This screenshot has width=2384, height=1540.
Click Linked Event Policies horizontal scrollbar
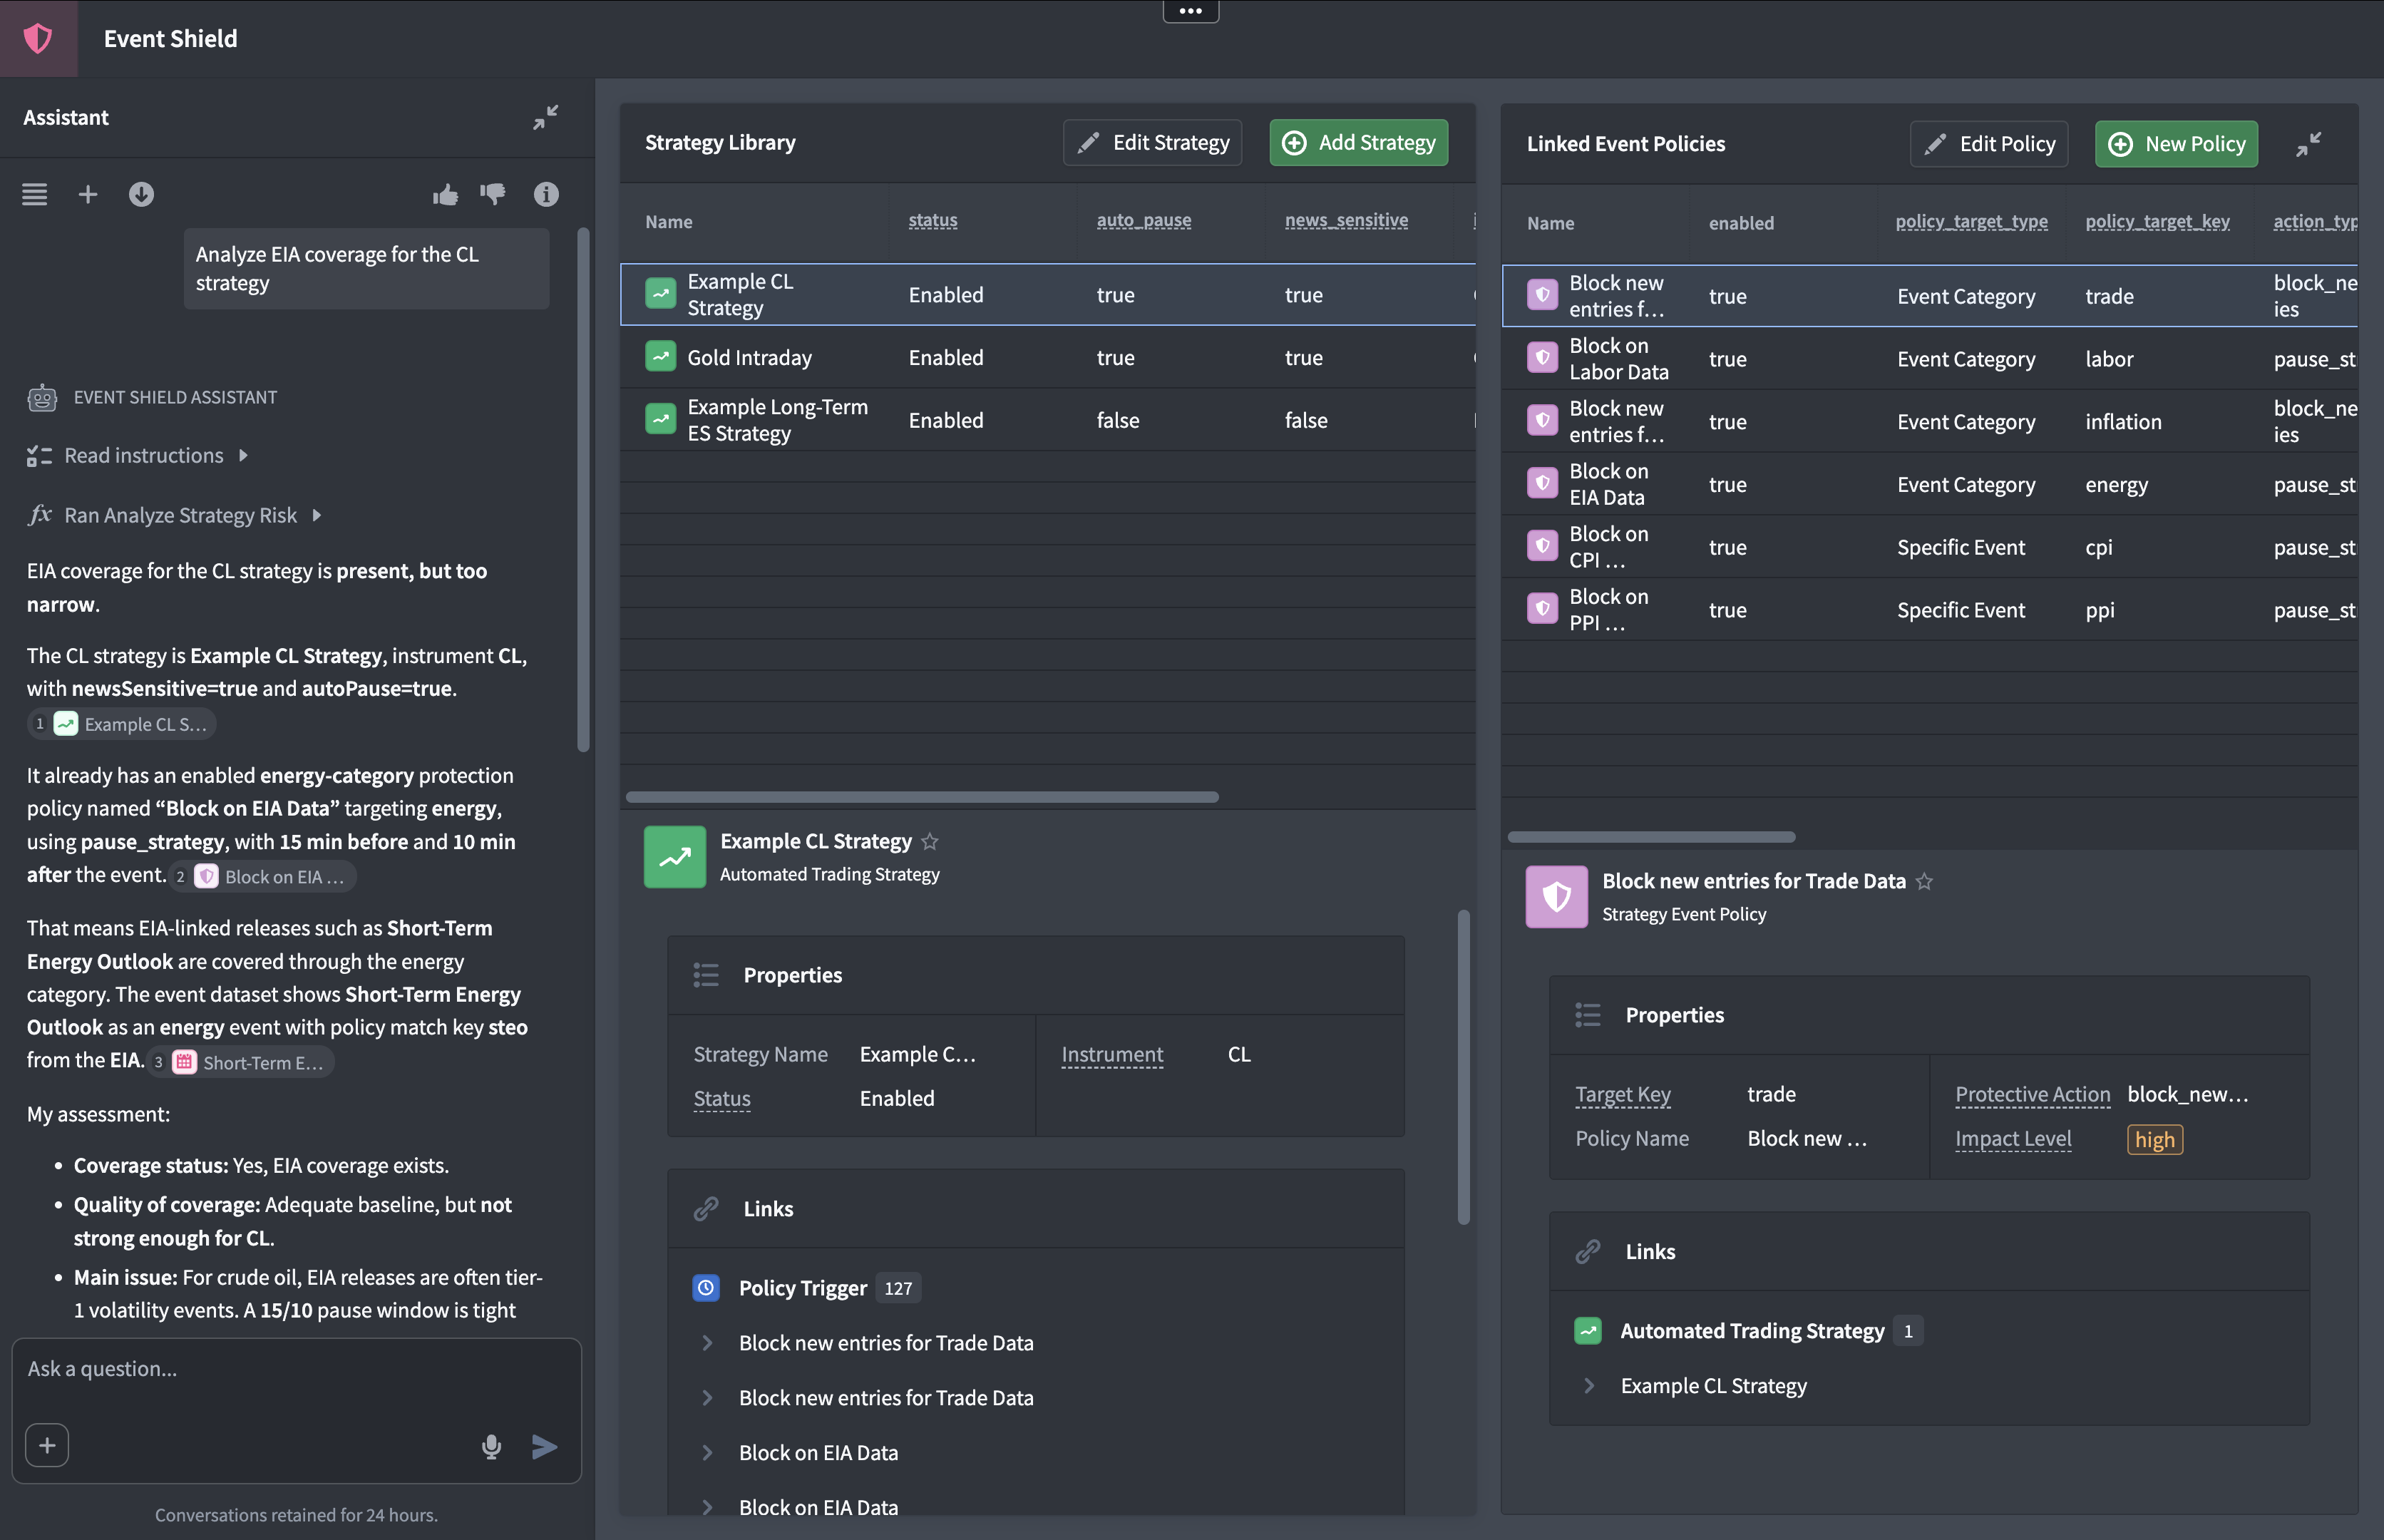click(x=1651, y=837)
